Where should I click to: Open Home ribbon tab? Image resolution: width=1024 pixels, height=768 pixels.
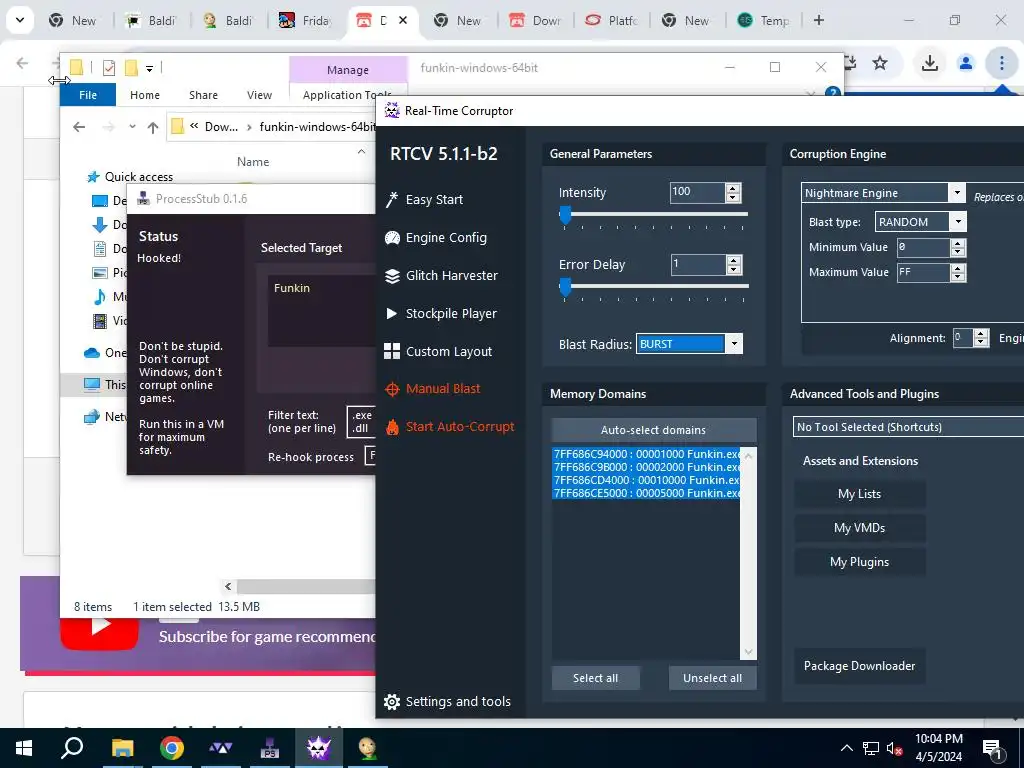pos(145,95)
